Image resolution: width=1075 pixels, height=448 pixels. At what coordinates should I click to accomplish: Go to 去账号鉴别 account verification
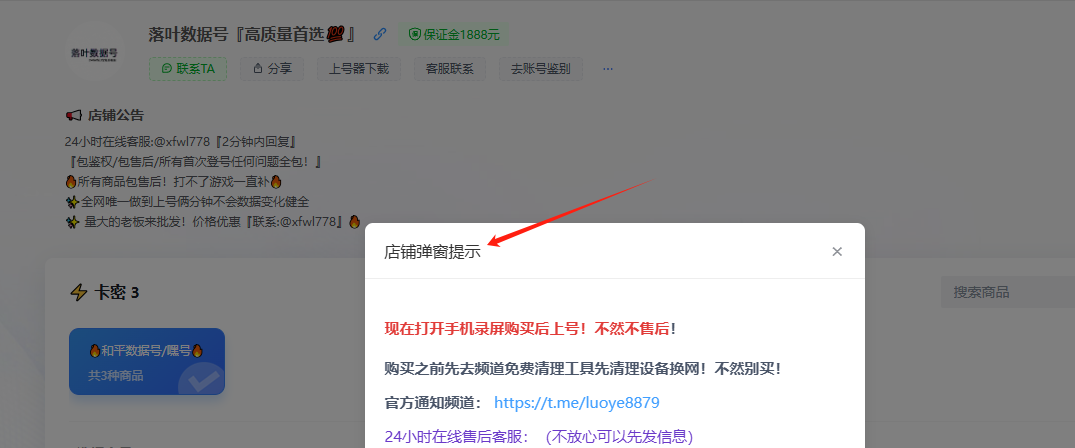[540, 69]
